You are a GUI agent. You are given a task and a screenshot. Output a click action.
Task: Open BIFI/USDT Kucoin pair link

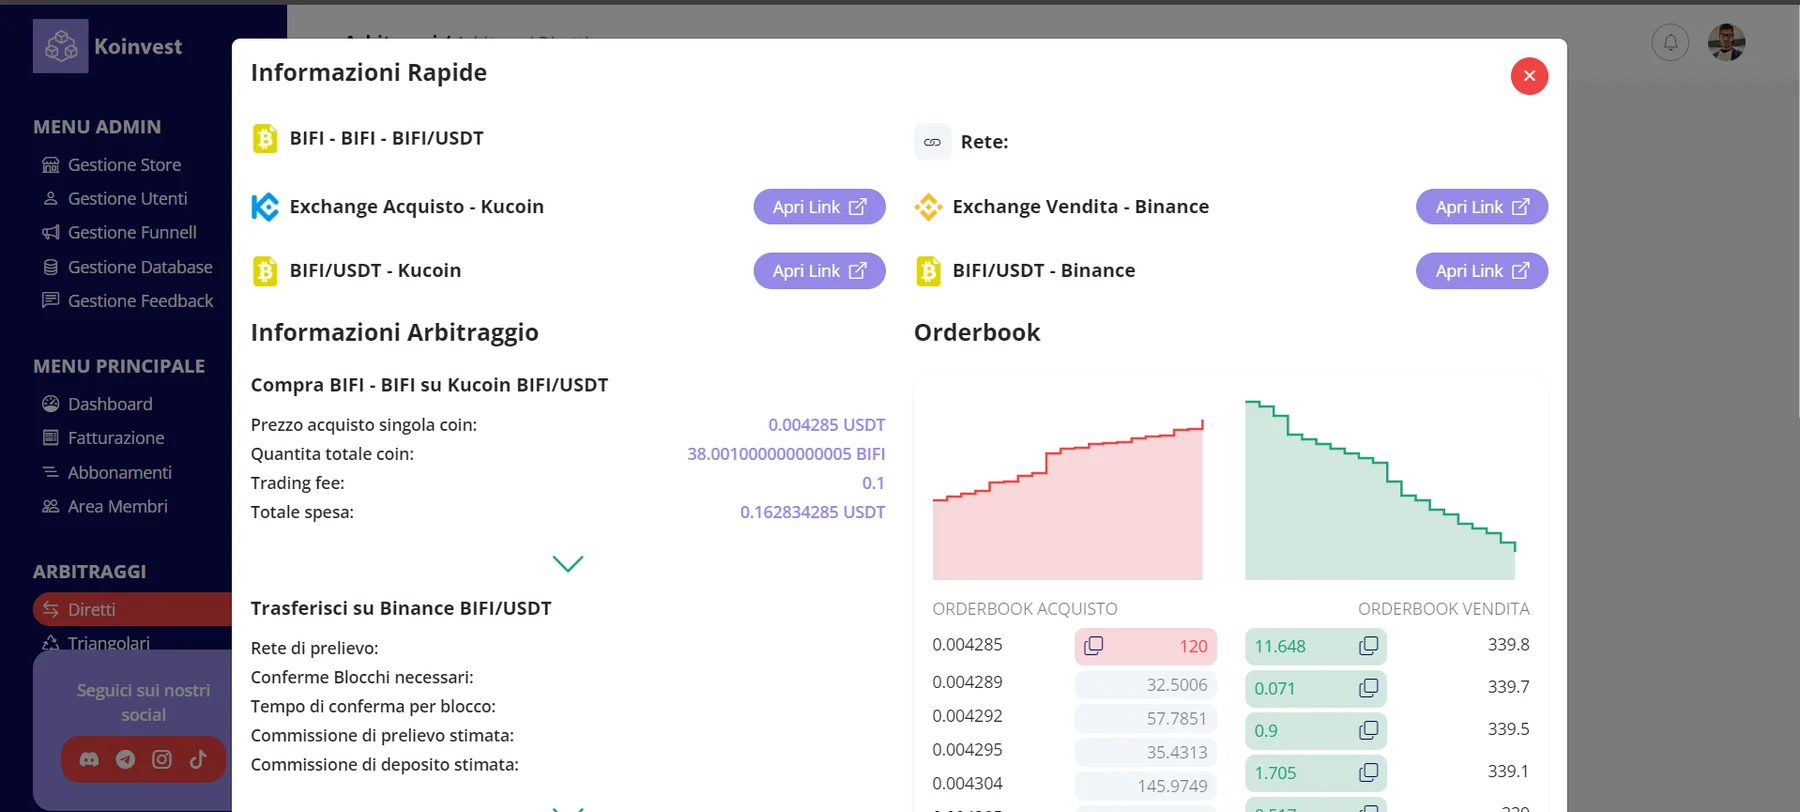point(819,271)
